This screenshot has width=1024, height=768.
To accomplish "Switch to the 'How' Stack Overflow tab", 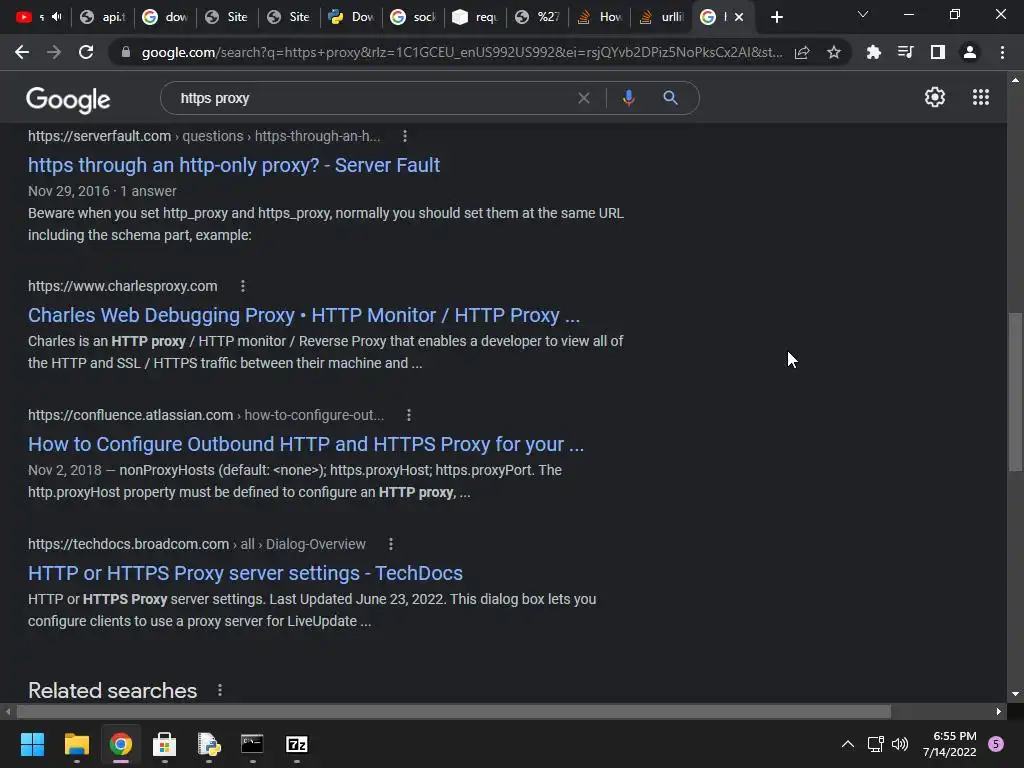I will [600, 17].
